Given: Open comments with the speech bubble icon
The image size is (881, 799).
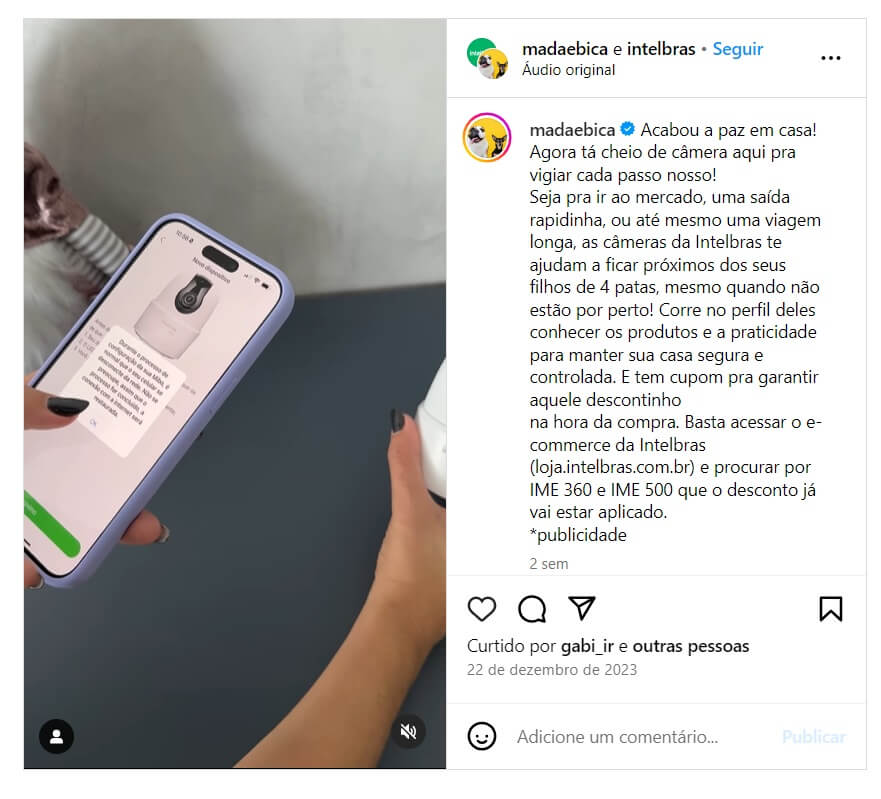Looking at the screenshot, I should click(532, 609).
